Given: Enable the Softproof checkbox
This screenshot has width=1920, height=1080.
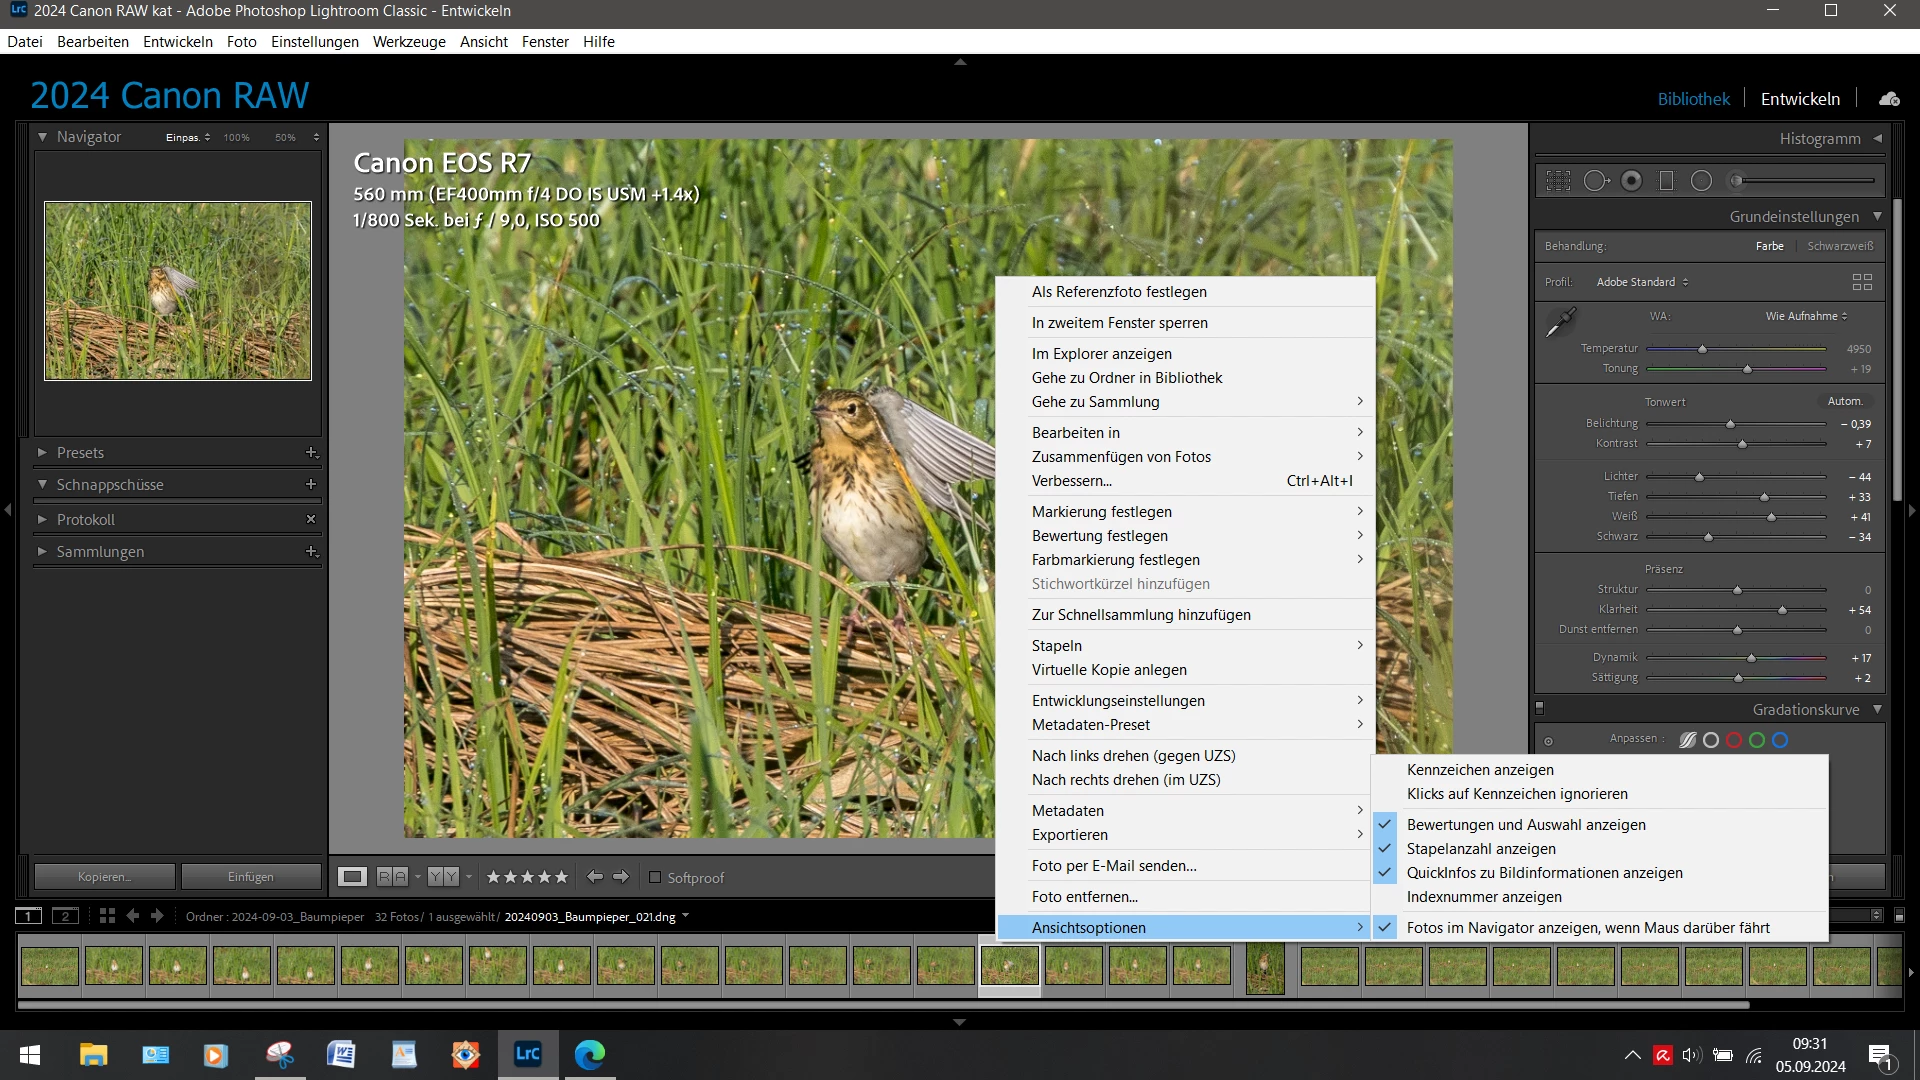Looking at the screenshot, I should 655,877.
